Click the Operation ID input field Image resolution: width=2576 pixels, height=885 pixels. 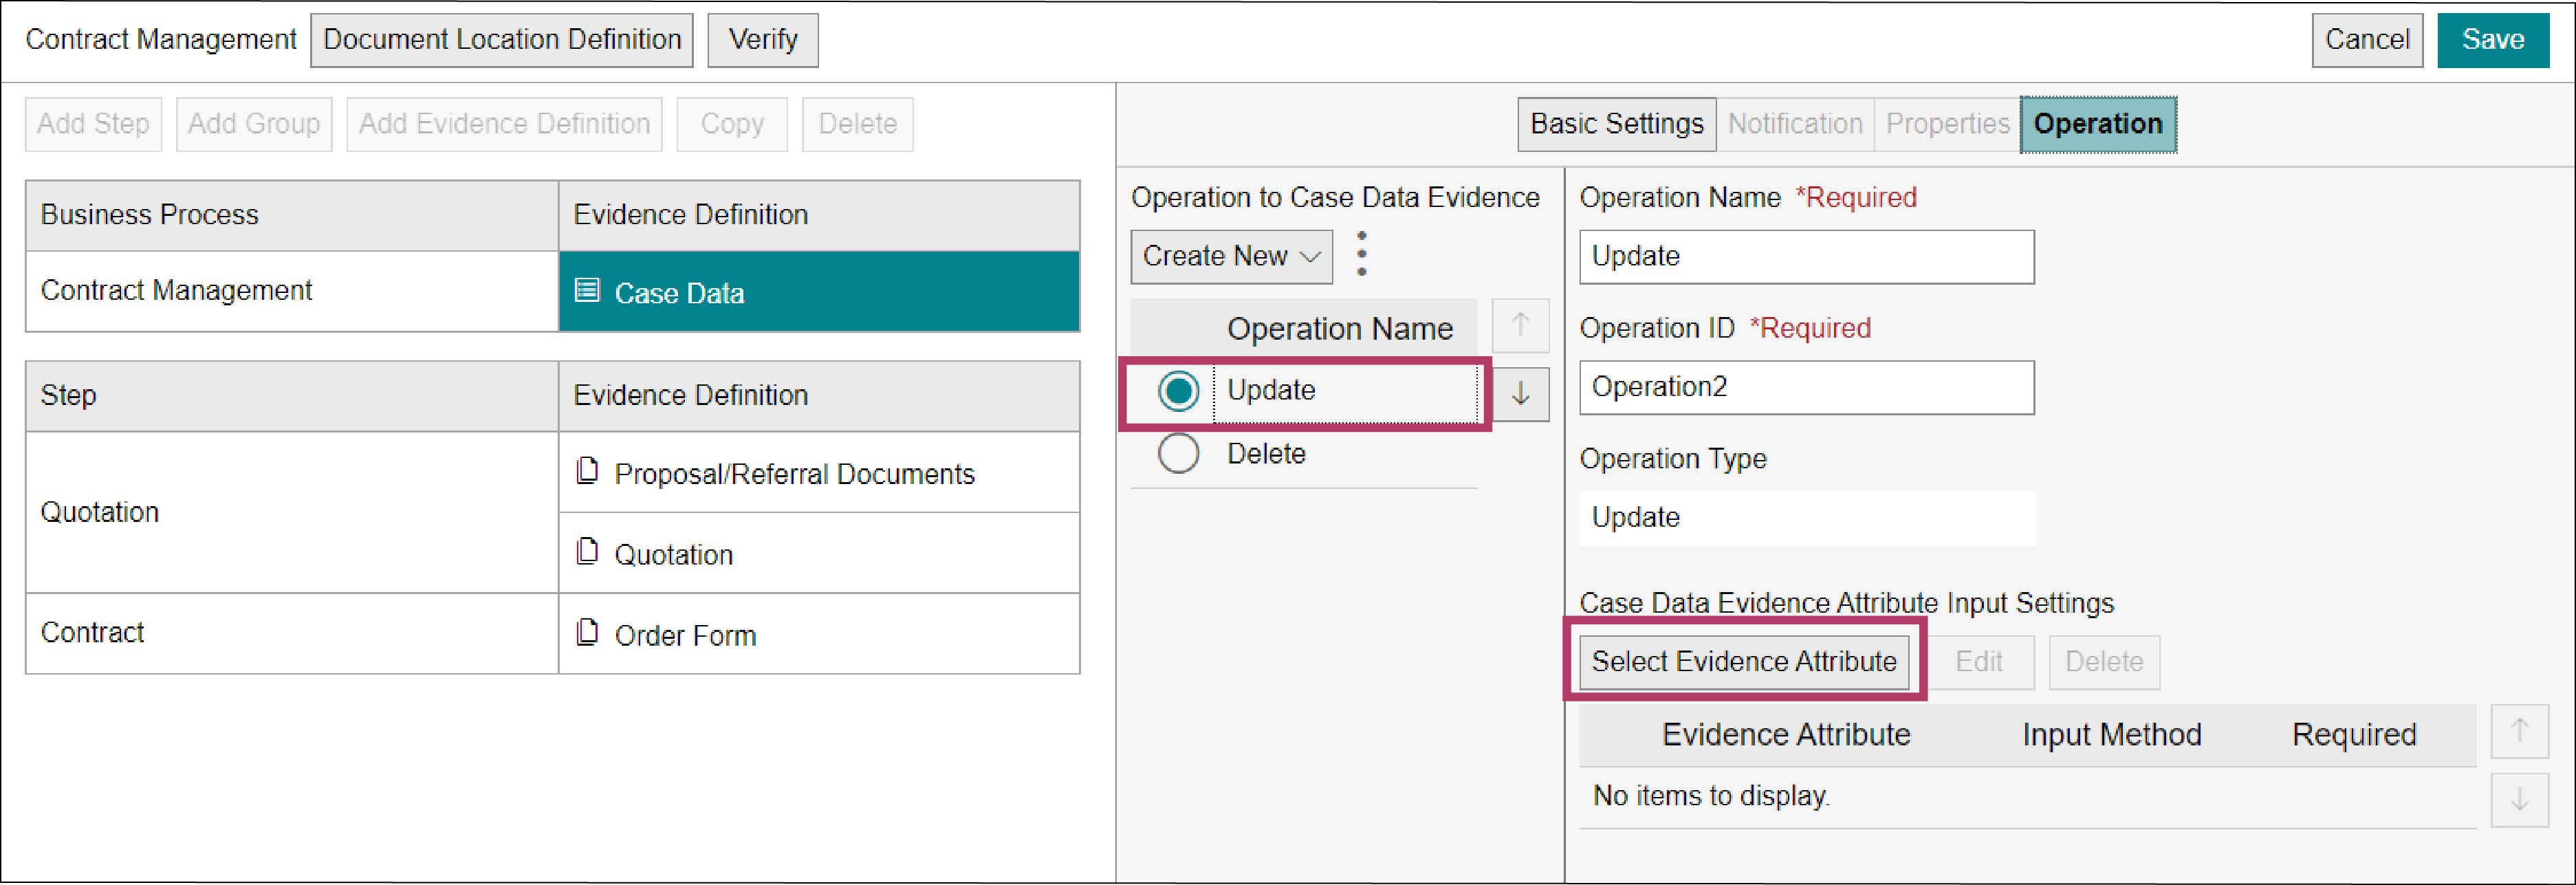(x=1806, y=388)
